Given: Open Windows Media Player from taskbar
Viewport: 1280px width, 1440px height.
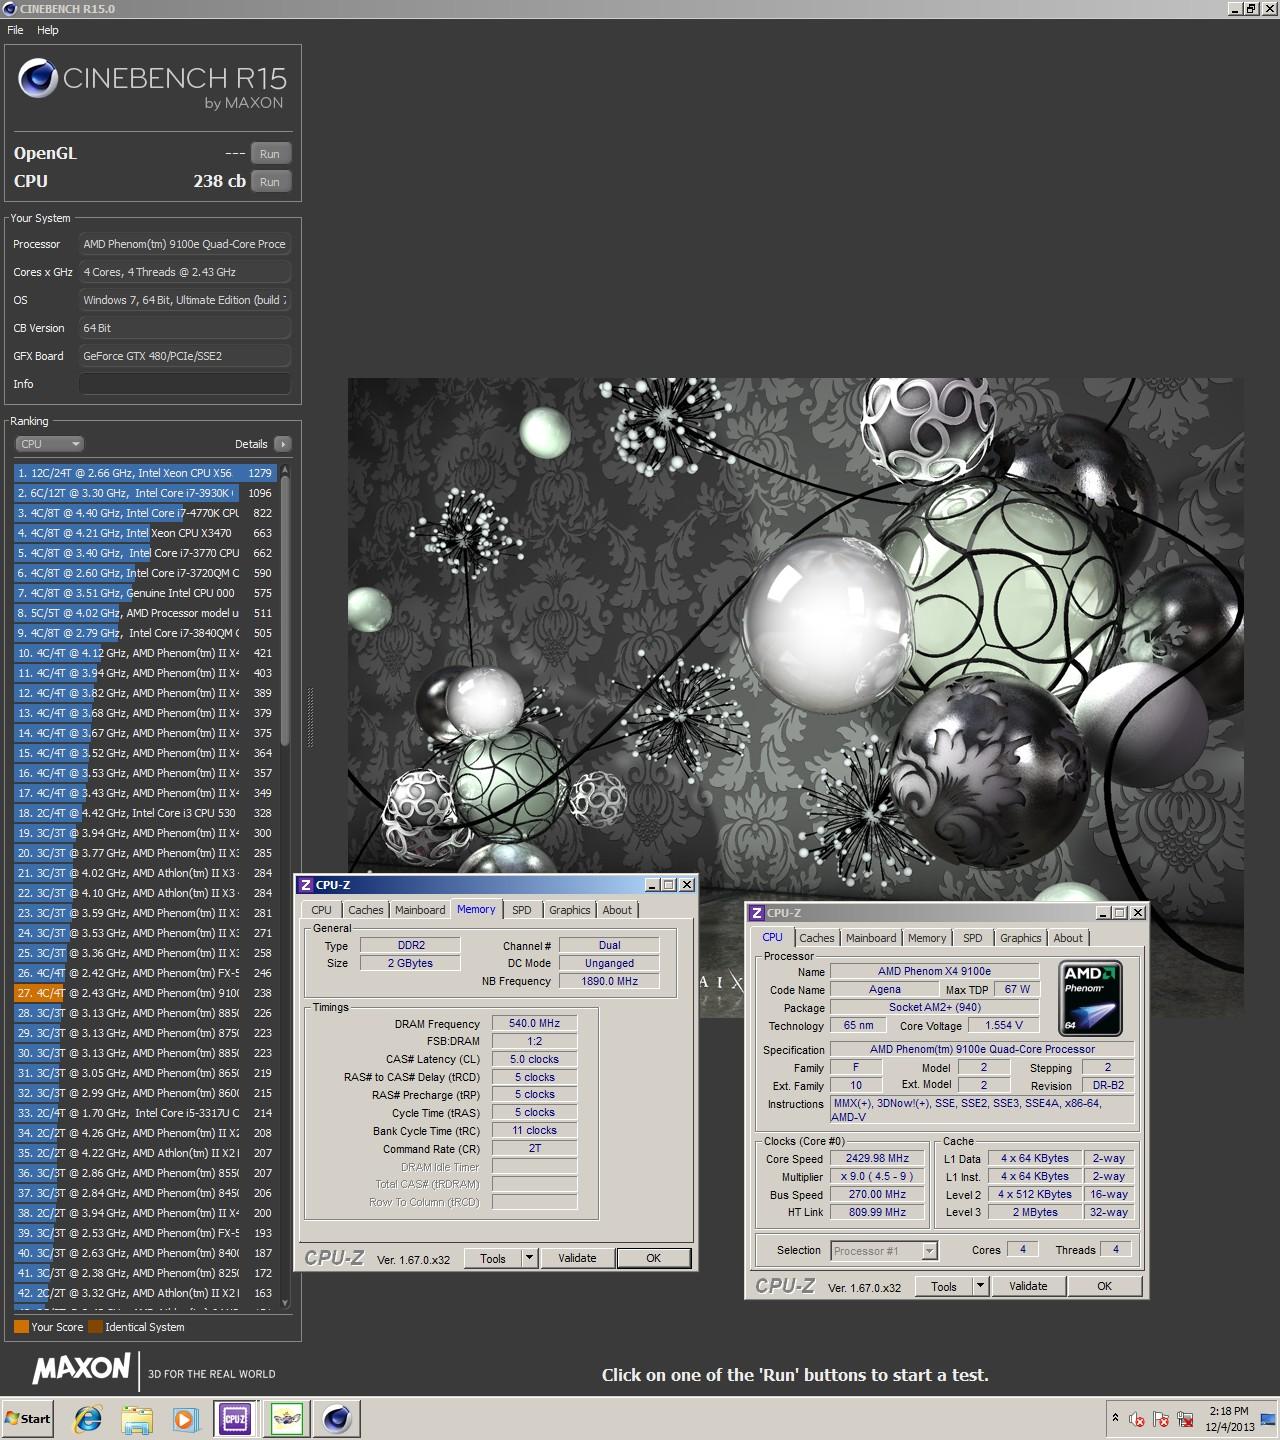Looking at the screenshot, I should 185,1419.
